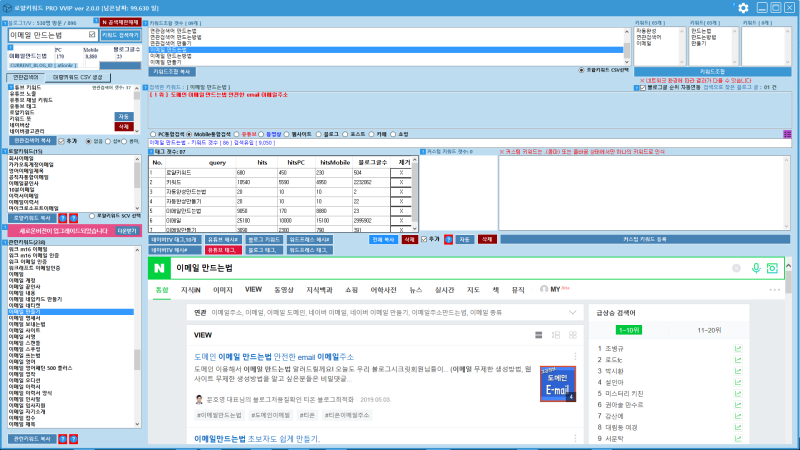800x450 pixels.
Task: Open Naver smart lens camera search
Action: pyautogui.click(x=772, y=268)
